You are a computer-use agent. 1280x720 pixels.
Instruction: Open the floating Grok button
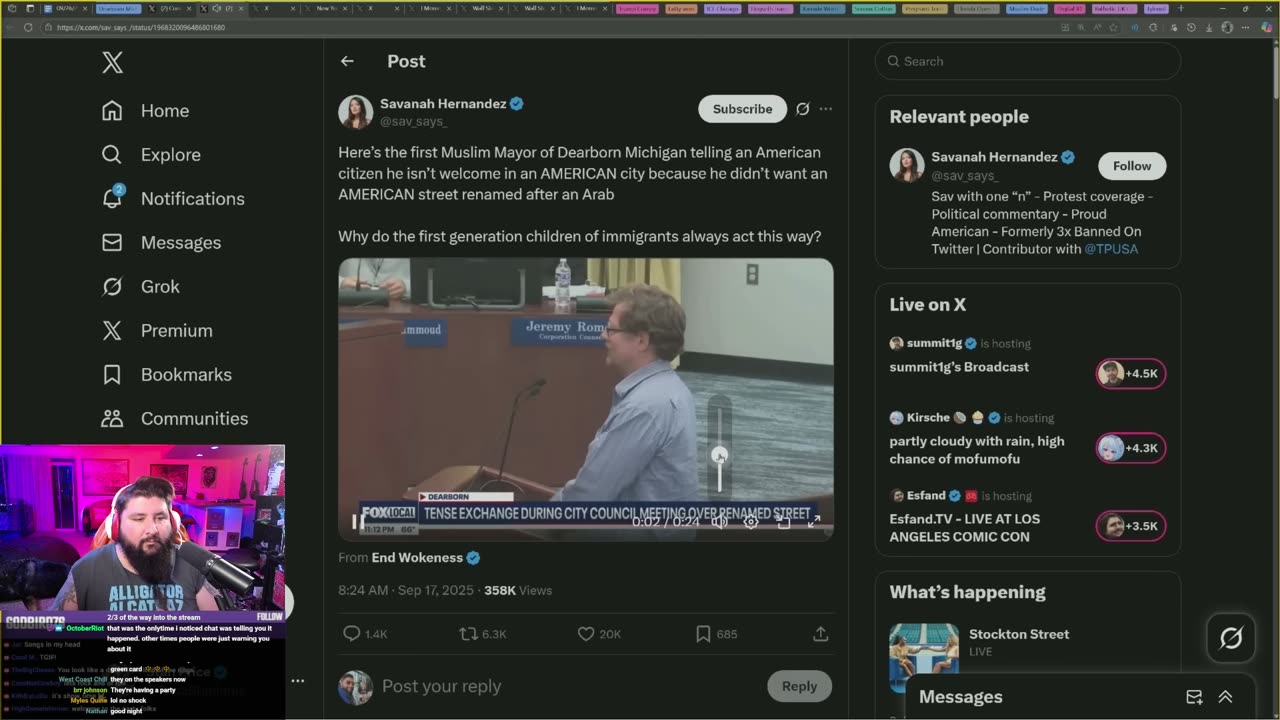click(x=1231, y=637)
